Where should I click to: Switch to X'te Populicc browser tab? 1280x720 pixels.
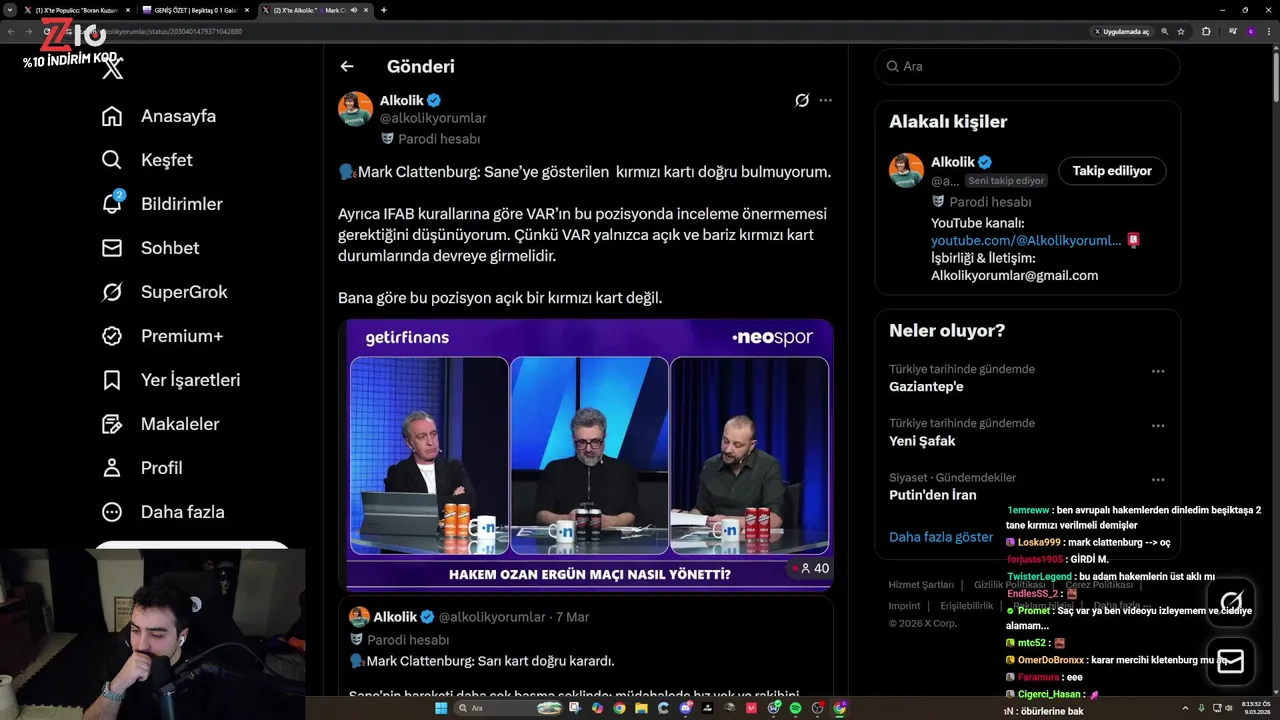click(76, 10)
